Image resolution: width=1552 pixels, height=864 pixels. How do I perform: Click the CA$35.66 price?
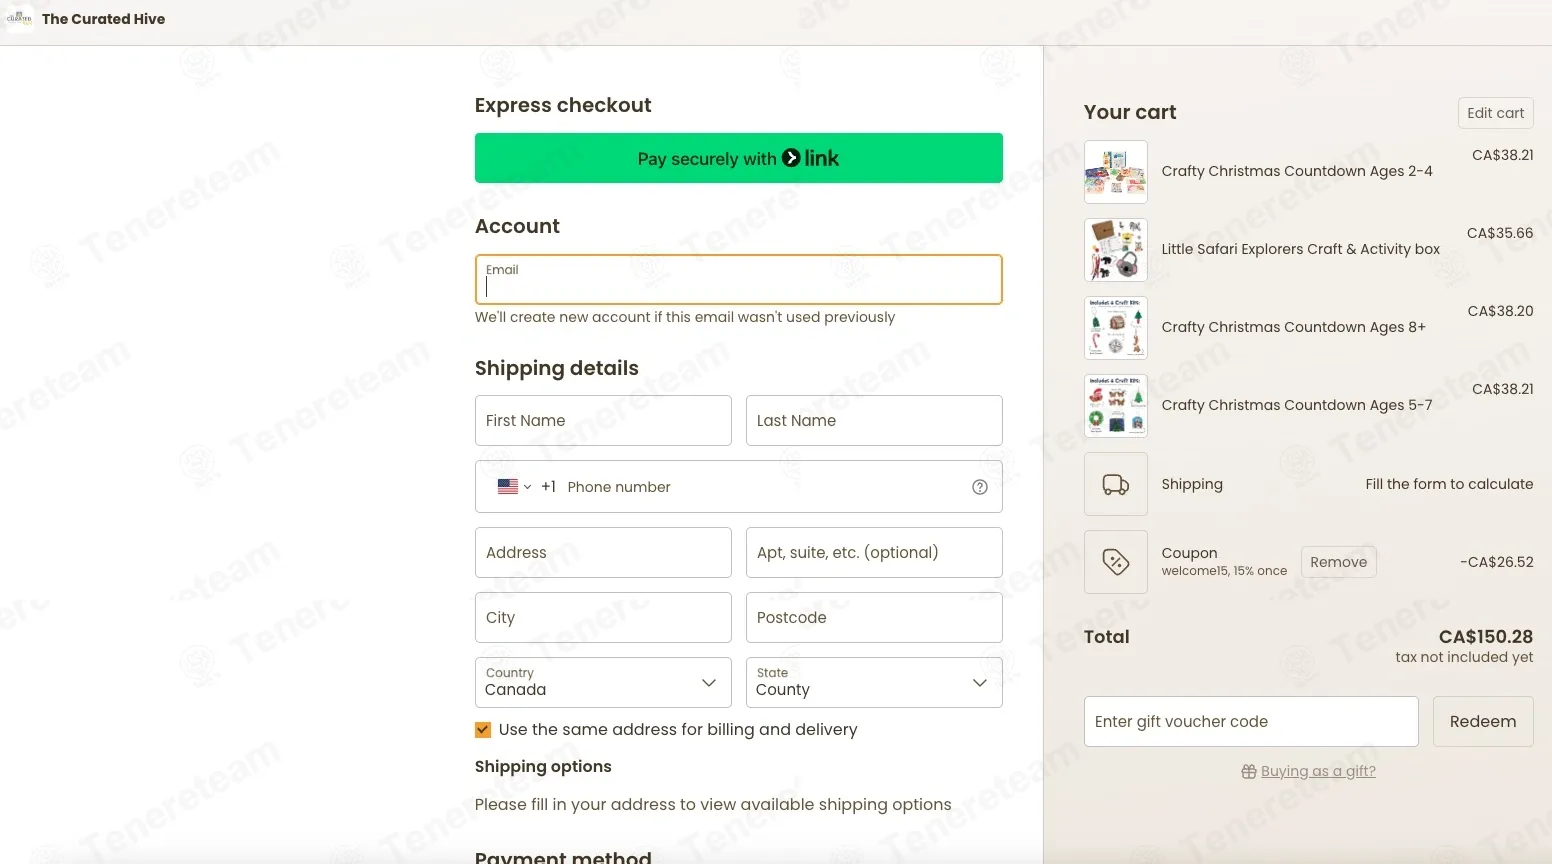click(1500, 233)
